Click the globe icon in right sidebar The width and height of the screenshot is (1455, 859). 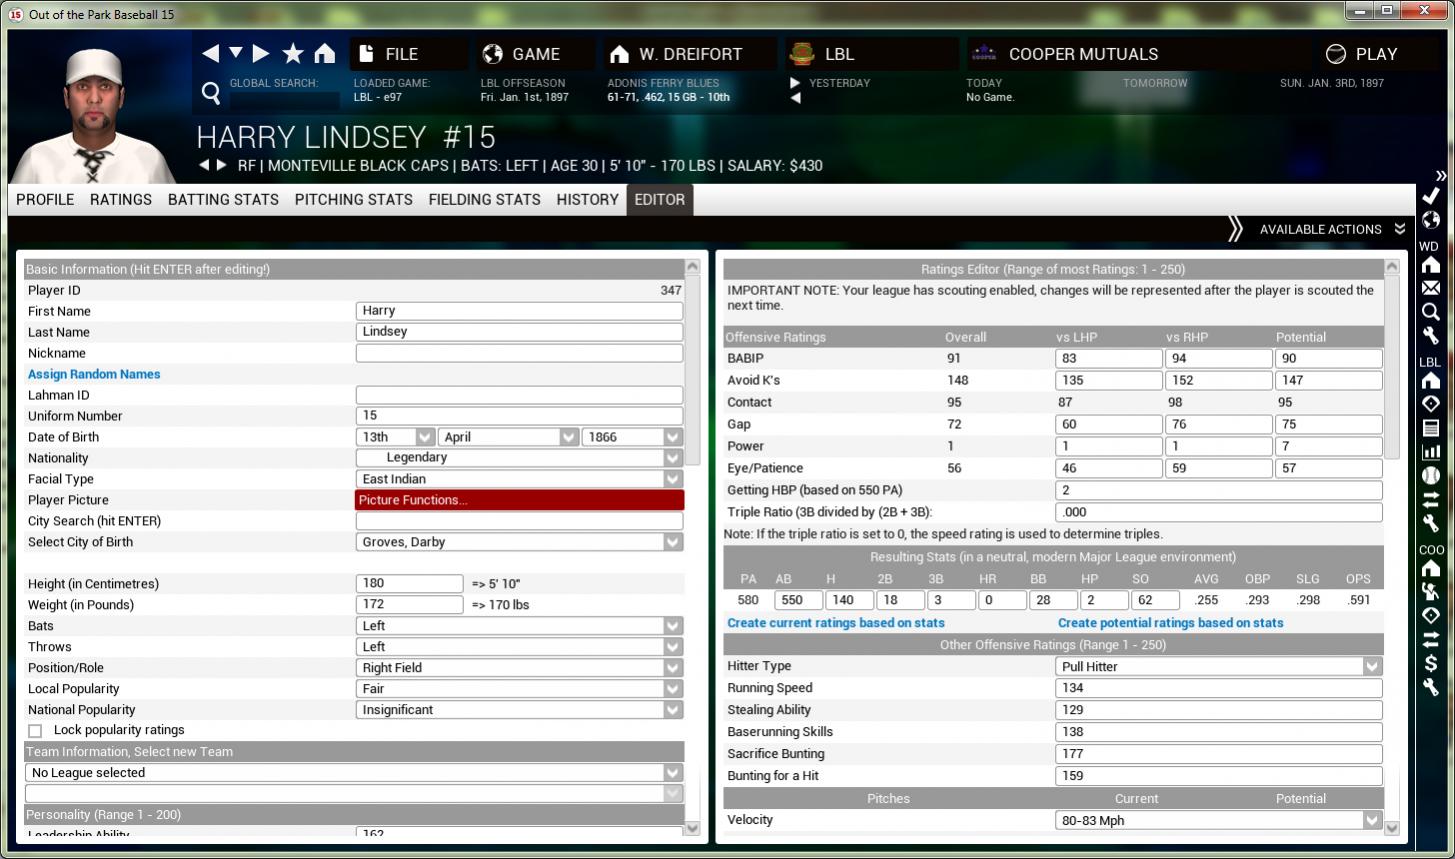click(x=1431, y=220)
